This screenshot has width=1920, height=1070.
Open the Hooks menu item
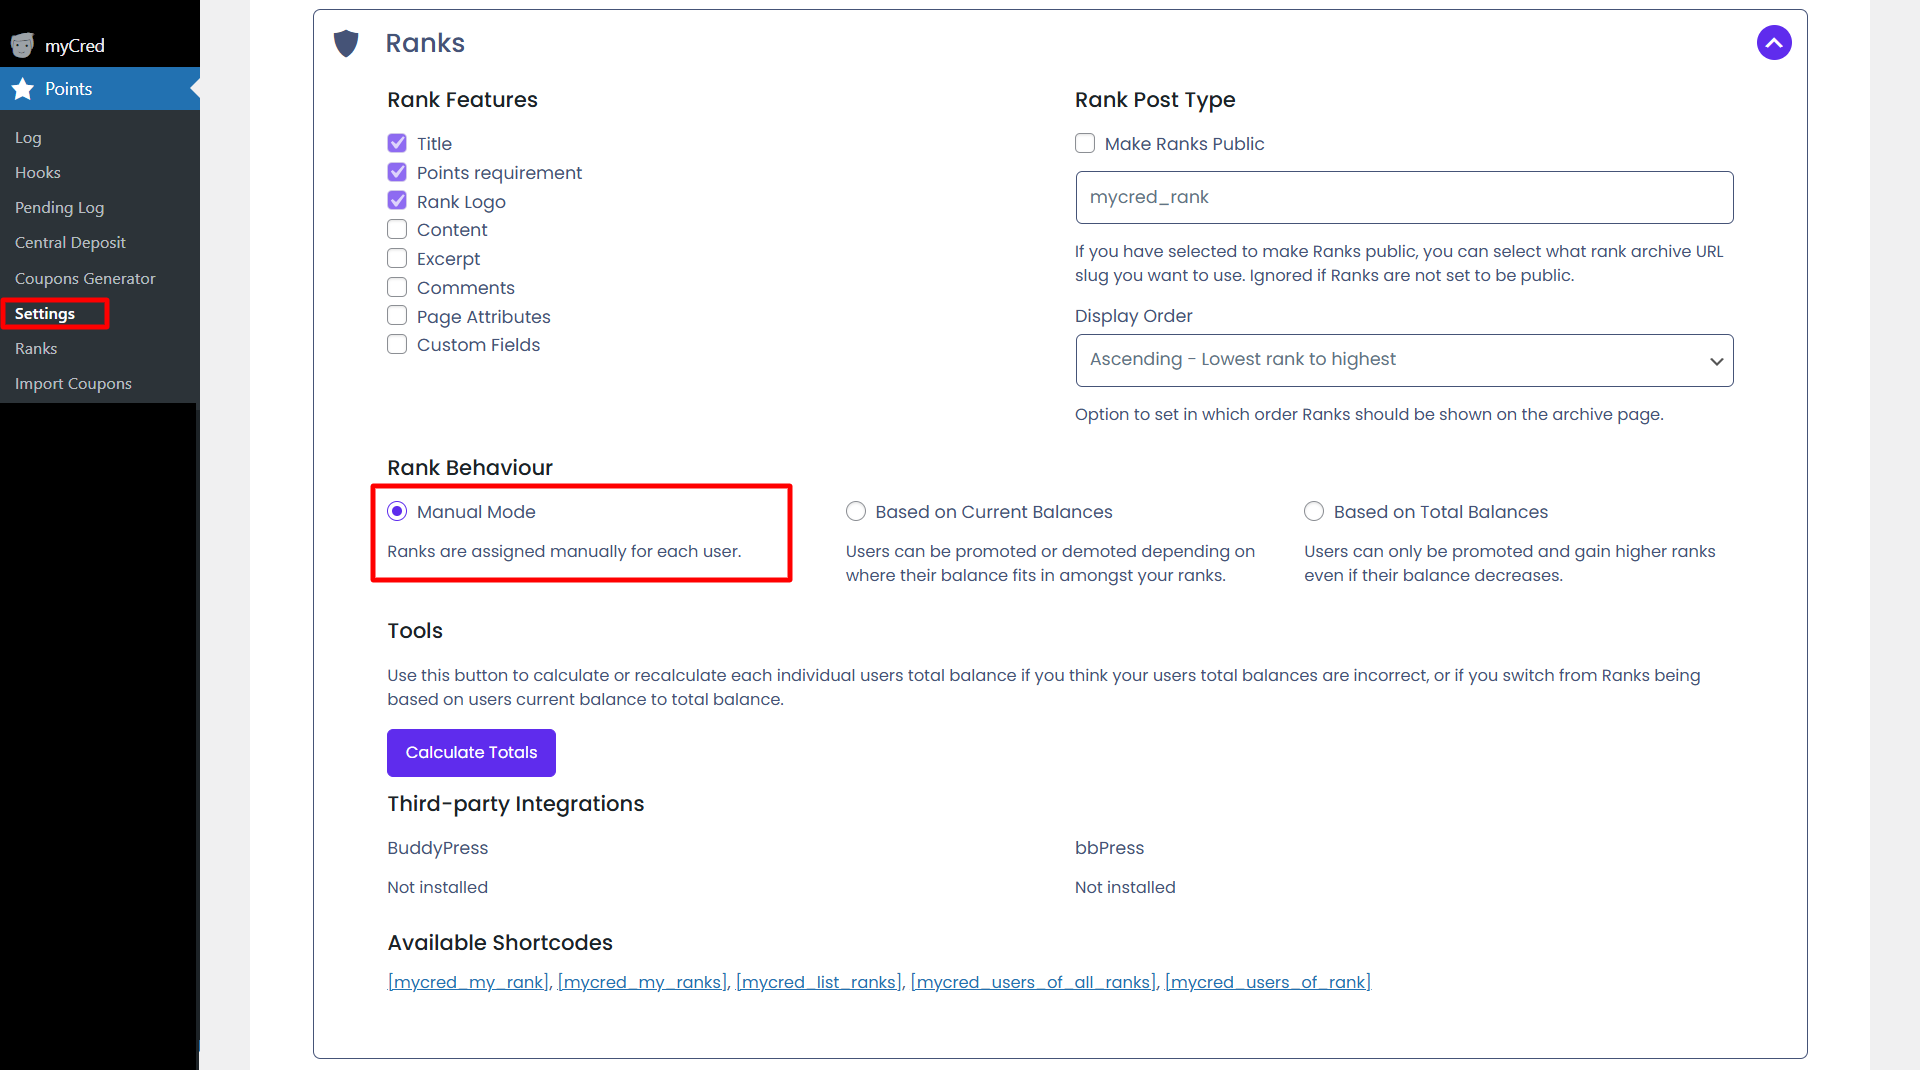38,173
